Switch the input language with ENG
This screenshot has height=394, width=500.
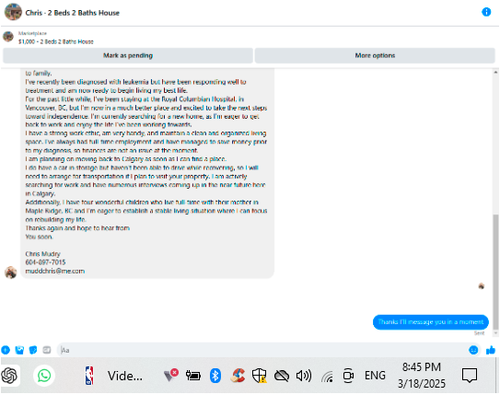coord(375,376)
